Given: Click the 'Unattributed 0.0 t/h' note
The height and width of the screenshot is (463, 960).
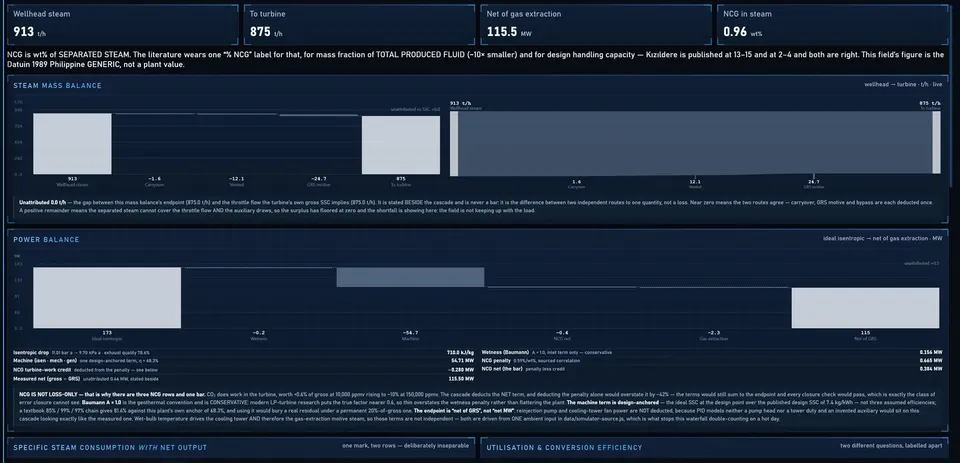Looking at the screenshot, I should pyautogui.click(x=476, y=206).
